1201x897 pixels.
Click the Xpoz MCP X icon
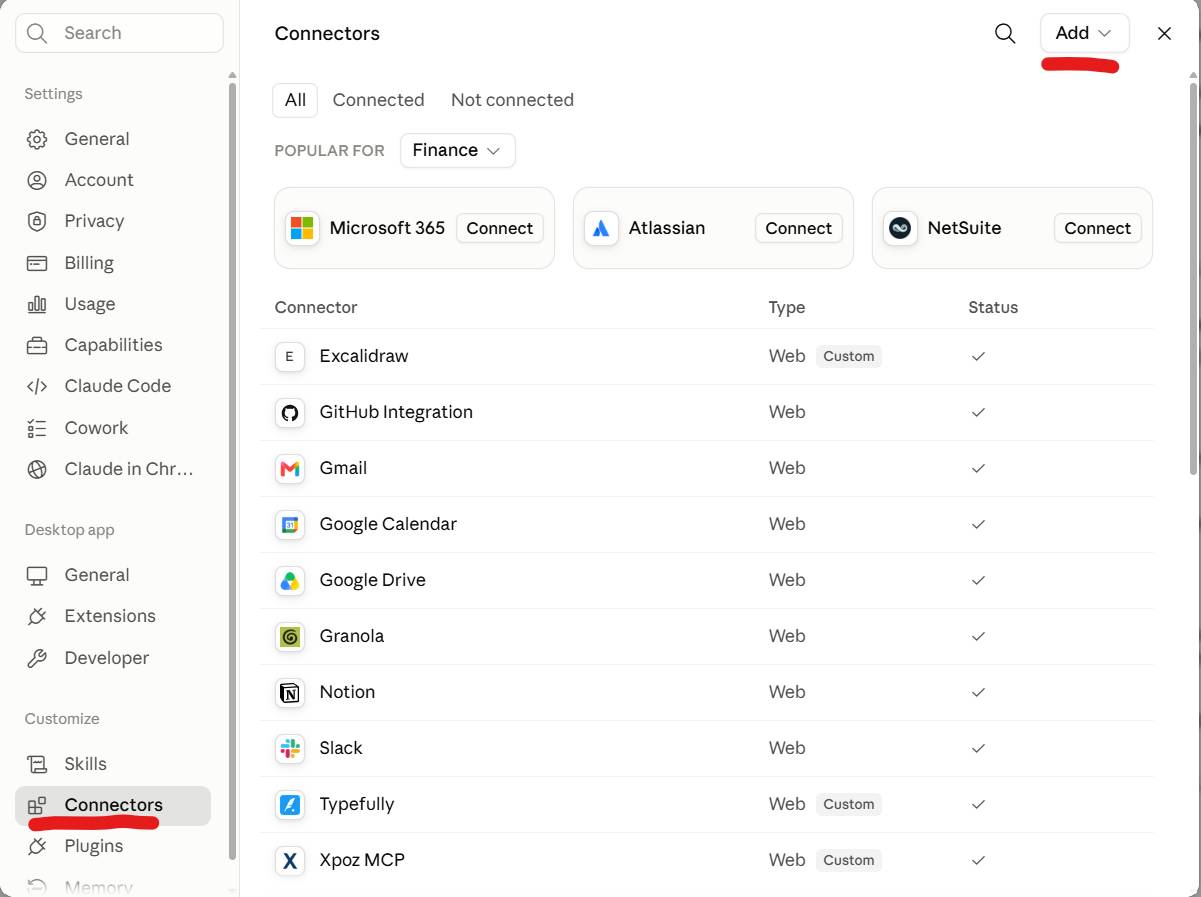(290, 860)
